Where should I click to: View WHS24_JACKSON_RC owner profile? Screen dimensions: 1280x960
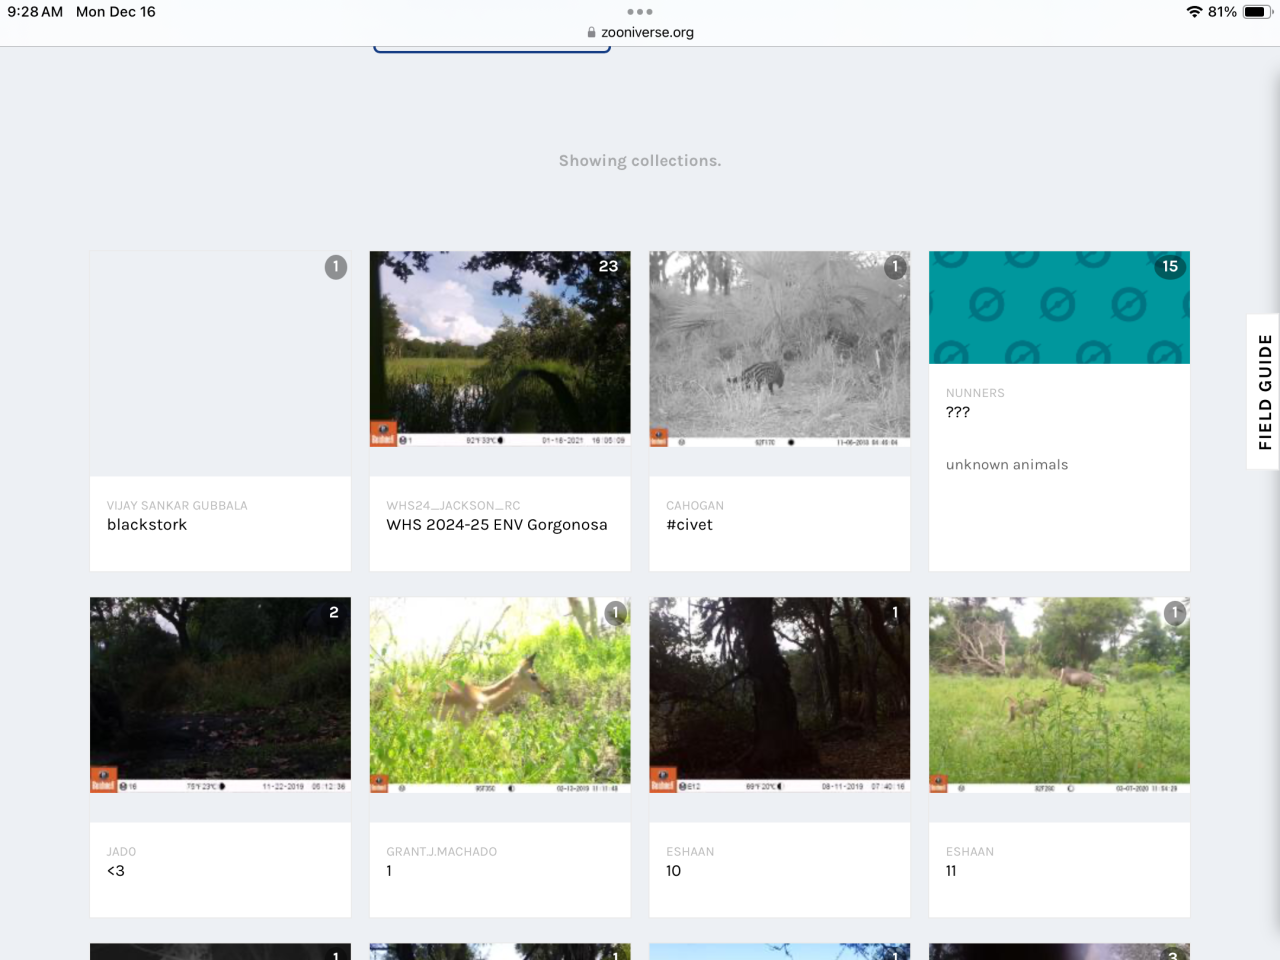(453, 506)
